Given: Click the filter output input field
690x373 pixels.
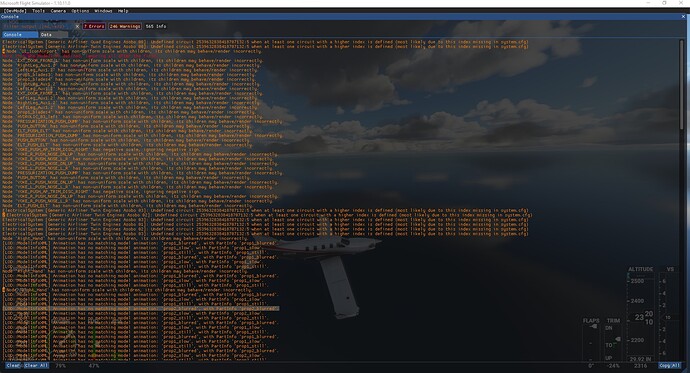Looking at the screenshot, I should (x=37, y=26).
